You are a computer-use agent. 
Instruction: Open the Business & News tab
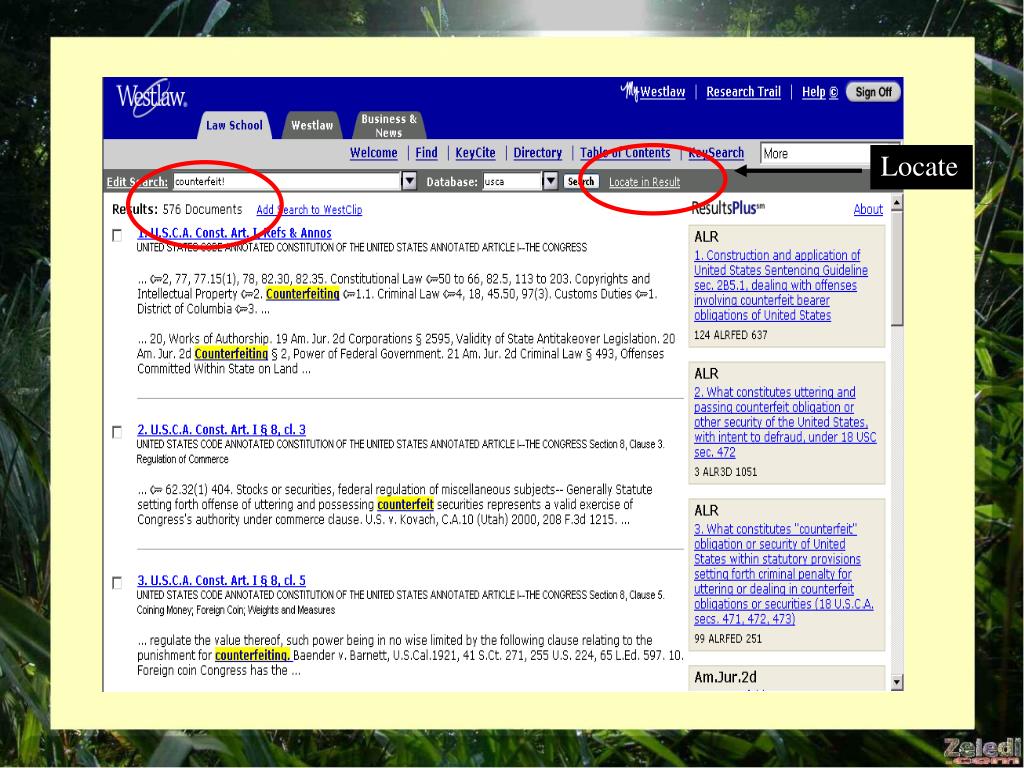coord(389,125)
